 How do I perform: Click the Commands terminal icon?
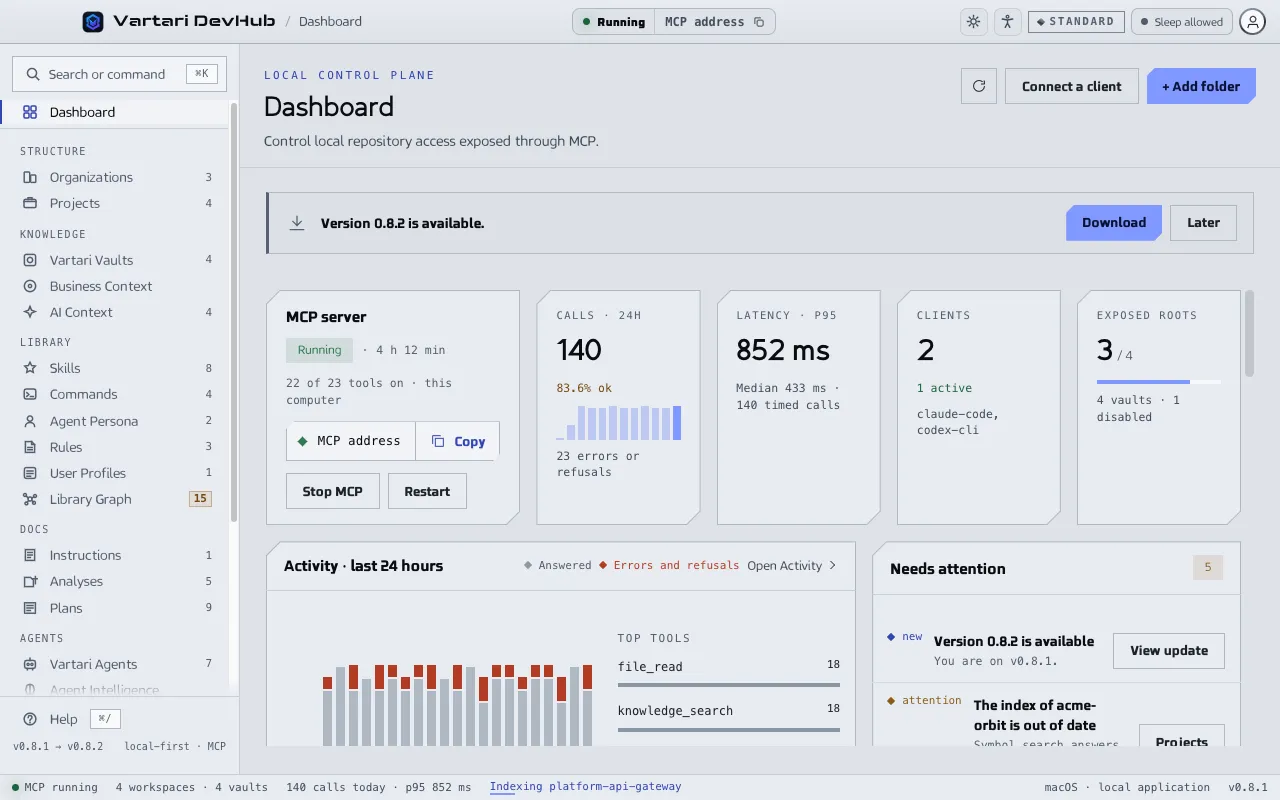pos(30,394)
